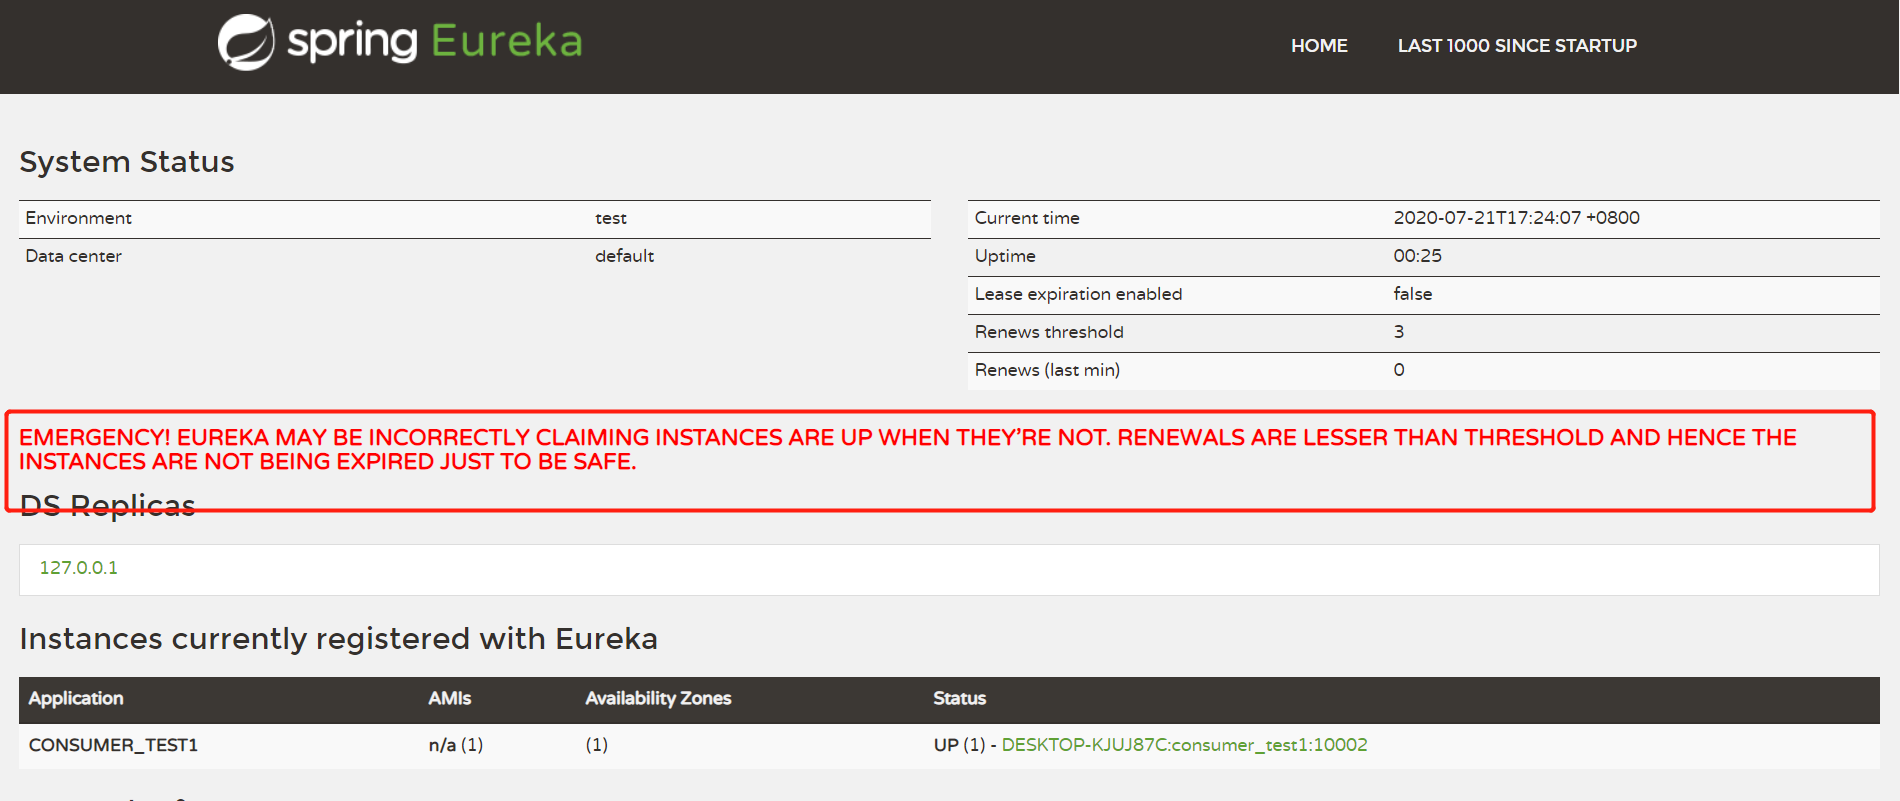Screen dimensions: 1900x801
Task: Select the Current time label
Action: click(1027, 218)
